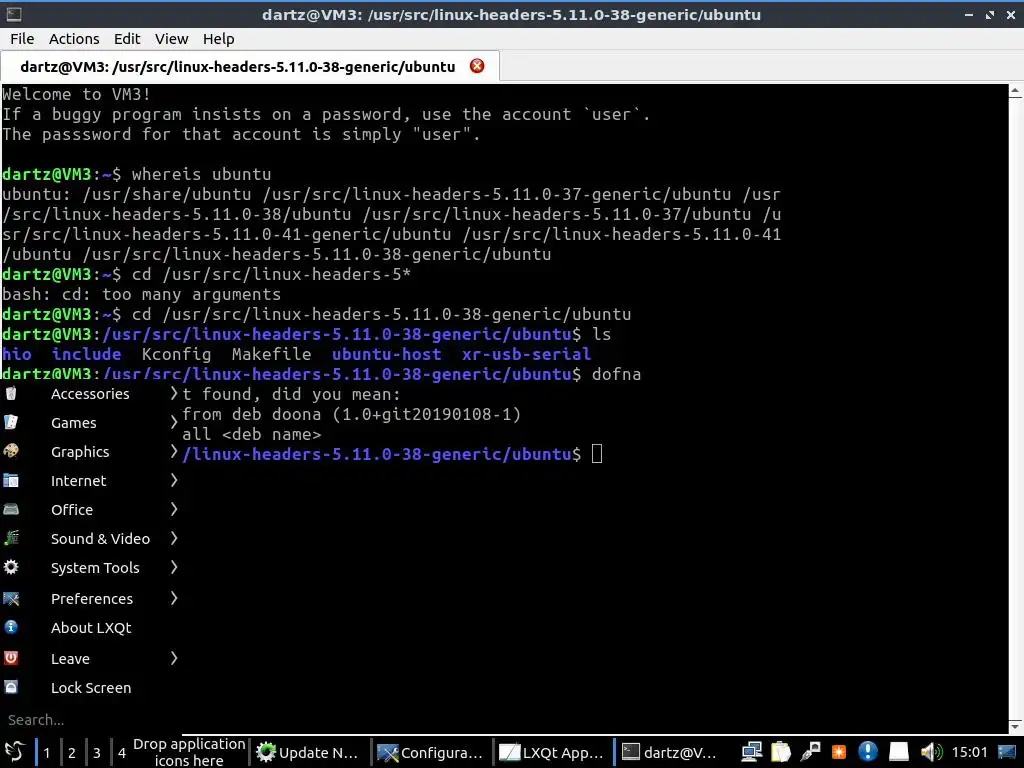The image size is (1024, 768).
Task: Expand the System Tools submenu arrow
Action: pos(174,567)
